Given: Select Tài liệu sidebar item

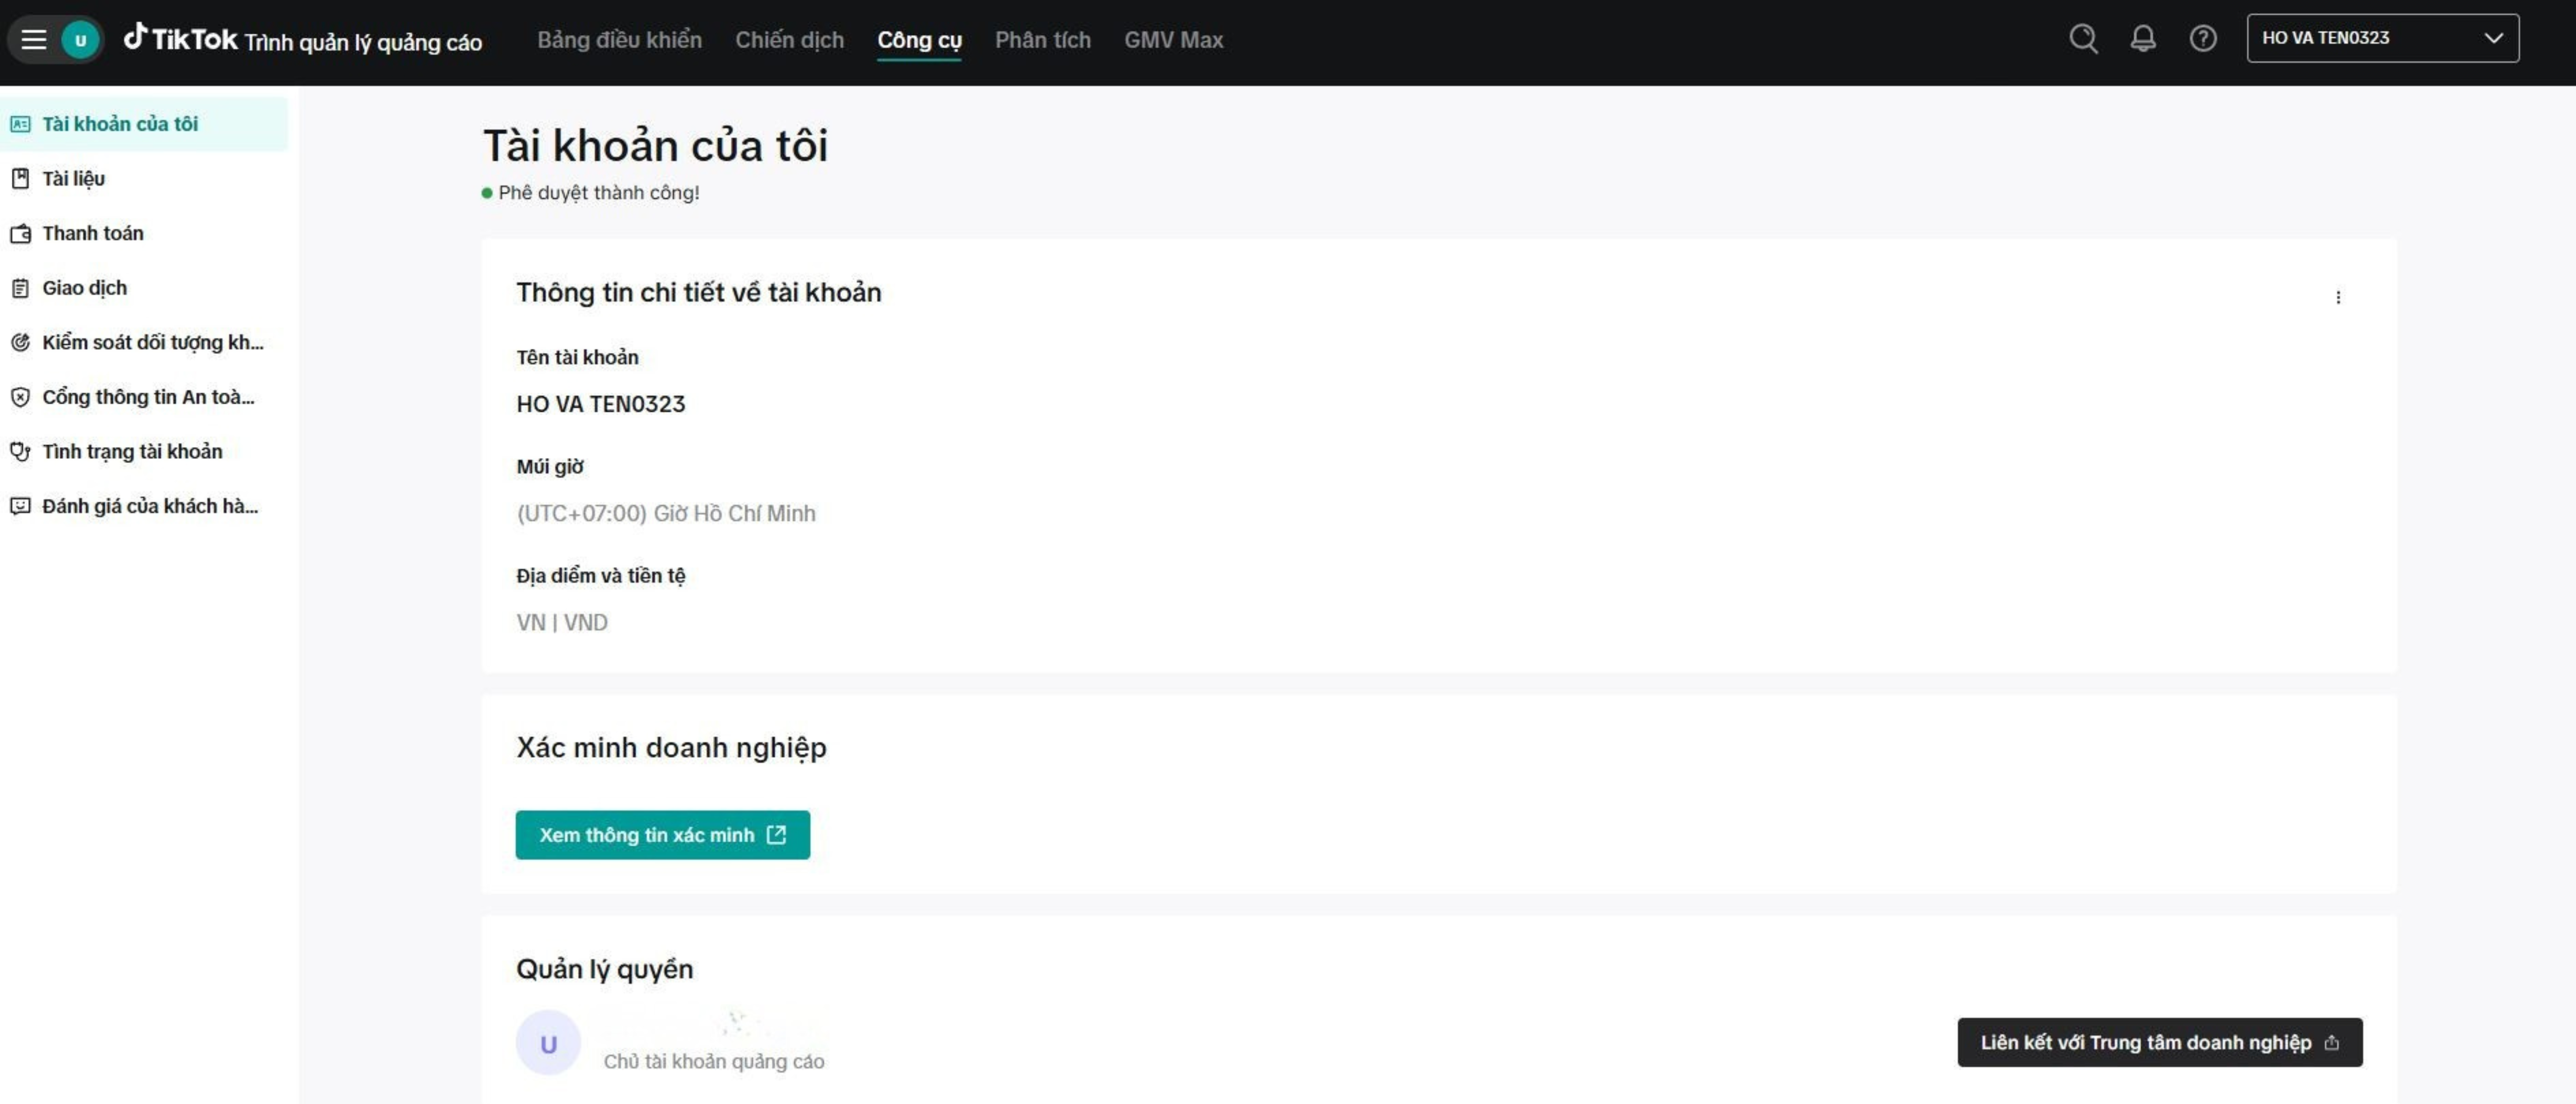Looking at the screenshot, I should point(73,178).
